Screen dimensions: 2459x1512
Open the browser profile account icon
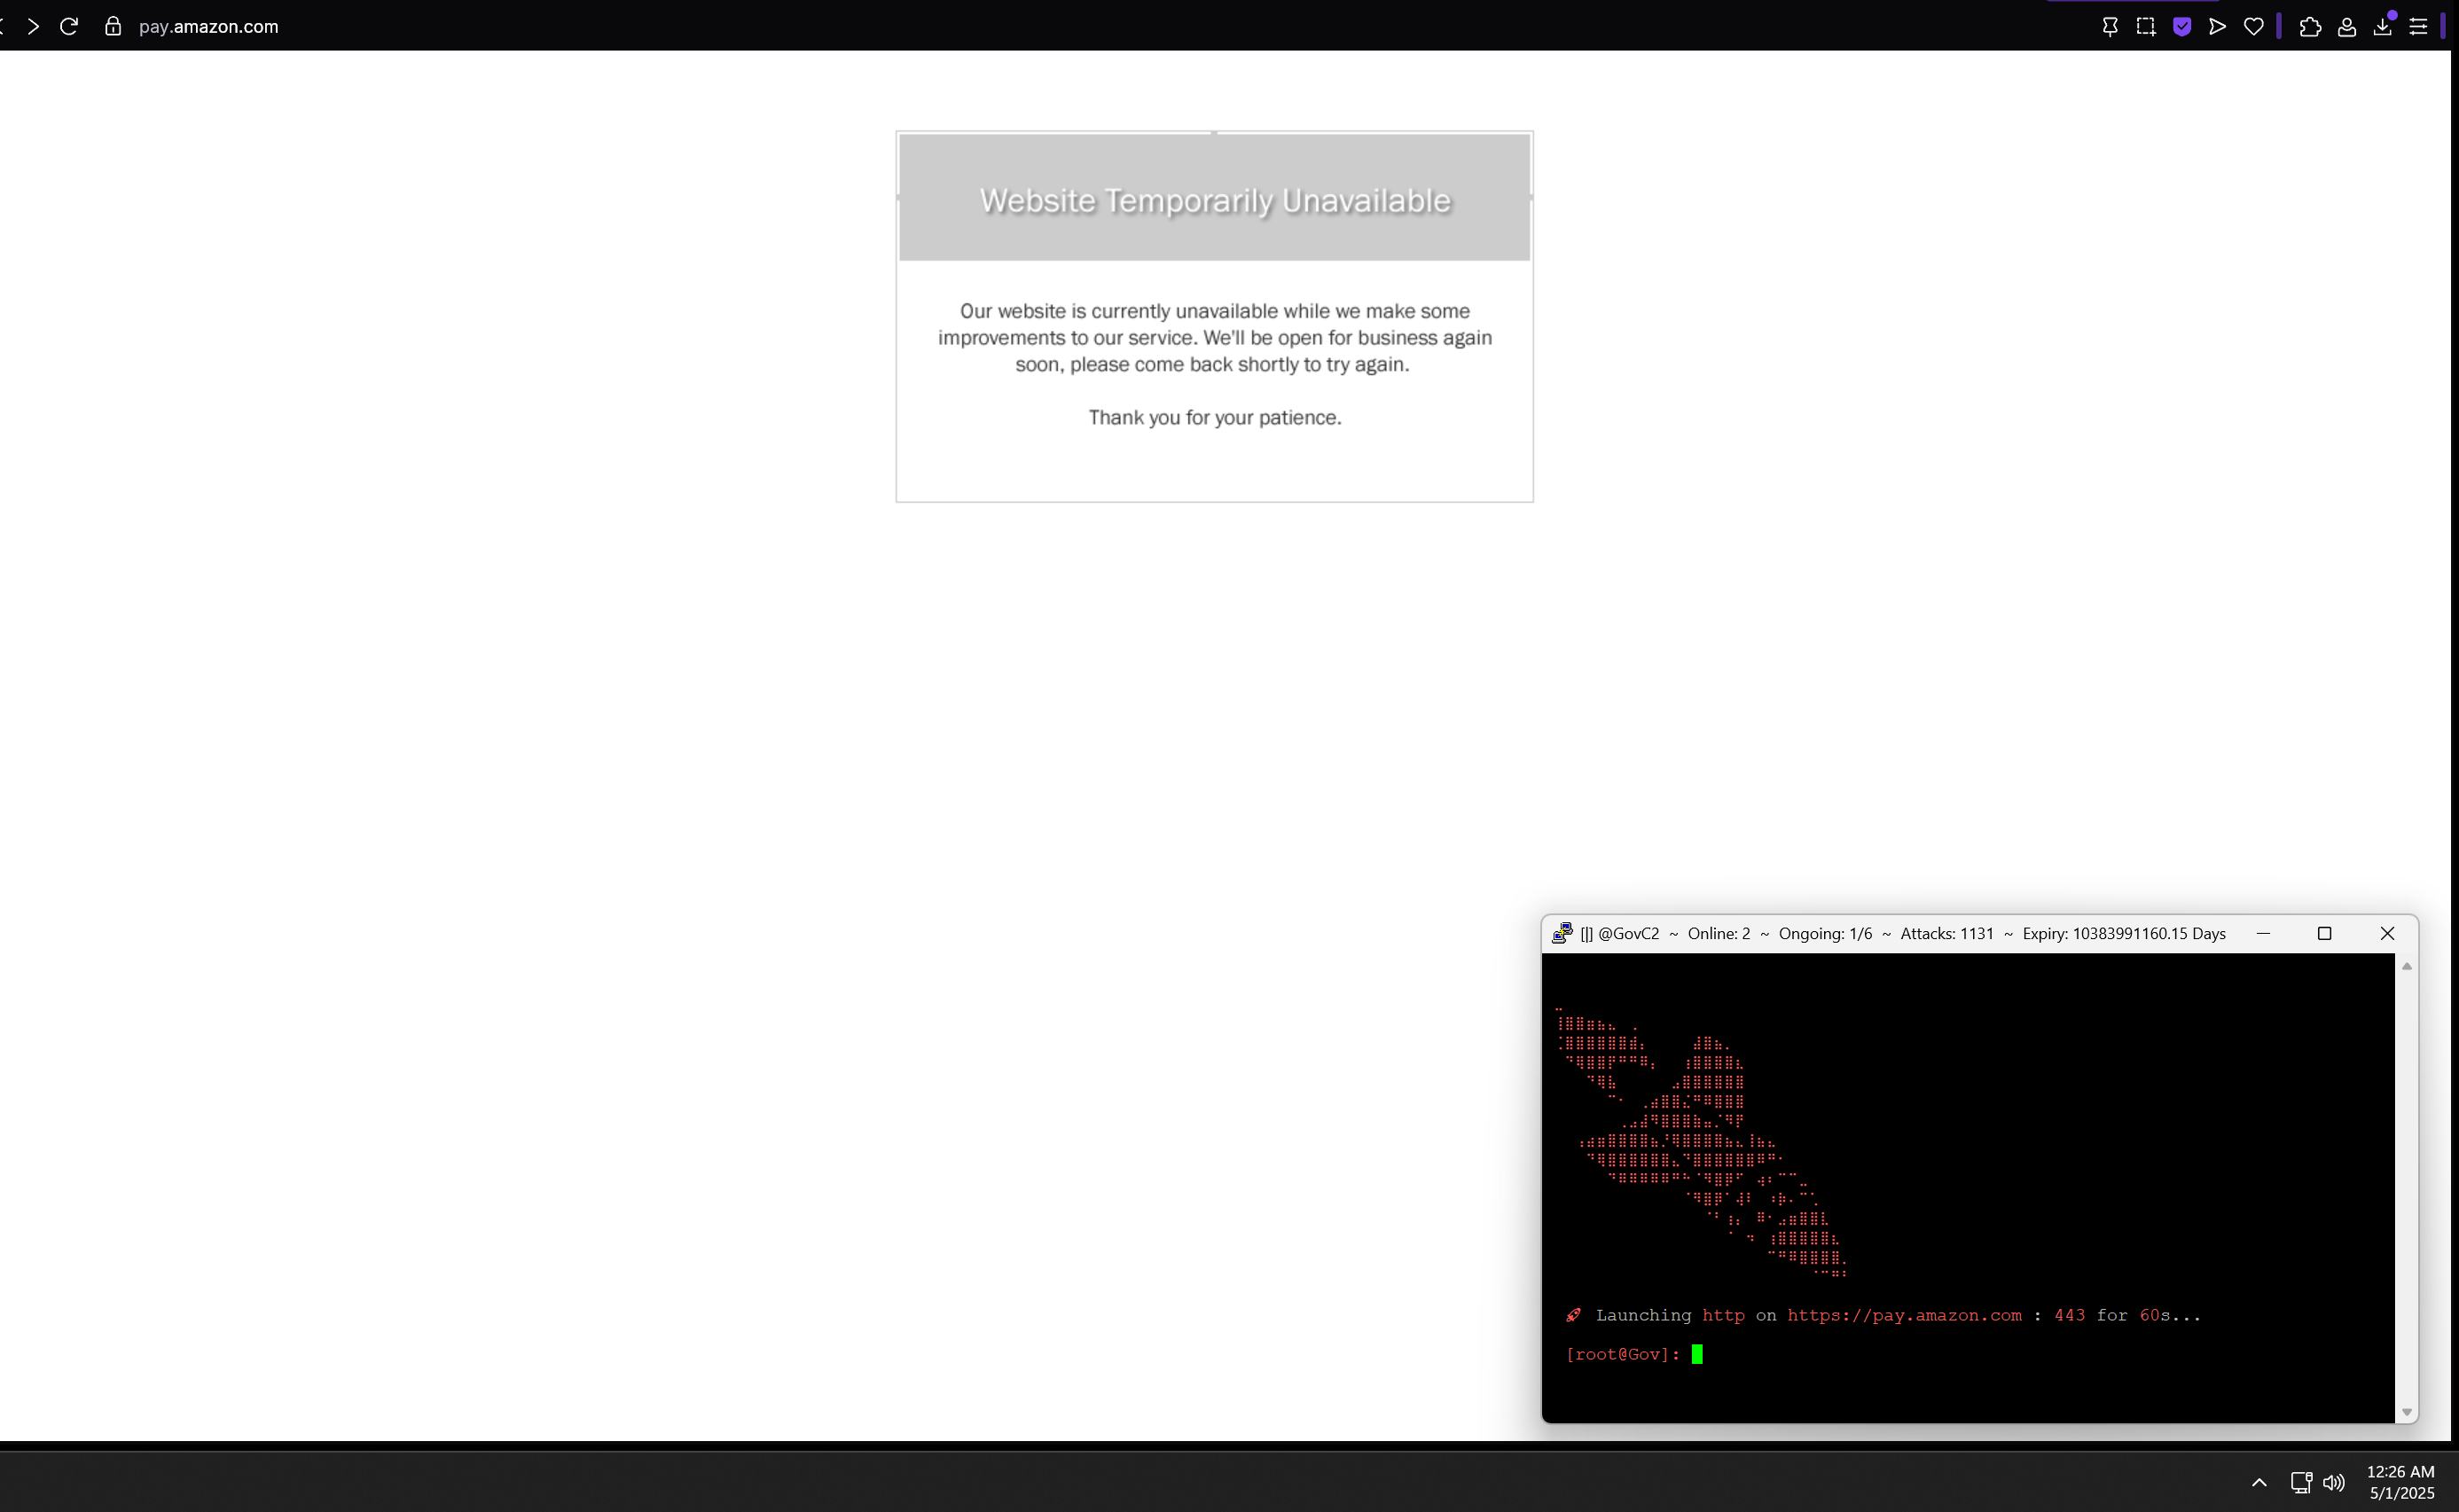point(2346,27)
